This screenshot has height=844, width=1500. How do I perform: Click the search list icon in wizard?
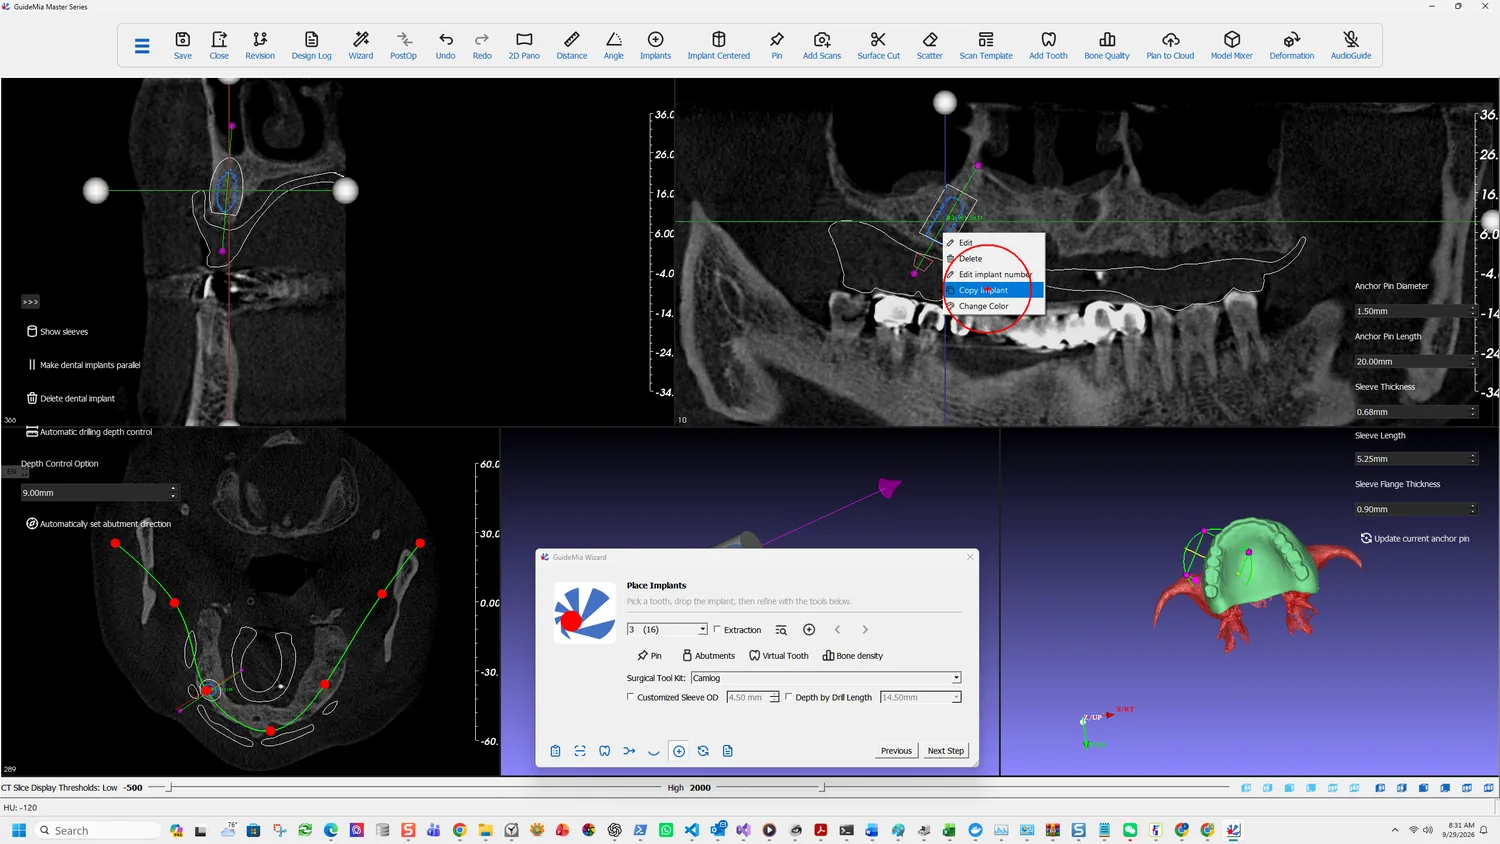tap(781, 629)
